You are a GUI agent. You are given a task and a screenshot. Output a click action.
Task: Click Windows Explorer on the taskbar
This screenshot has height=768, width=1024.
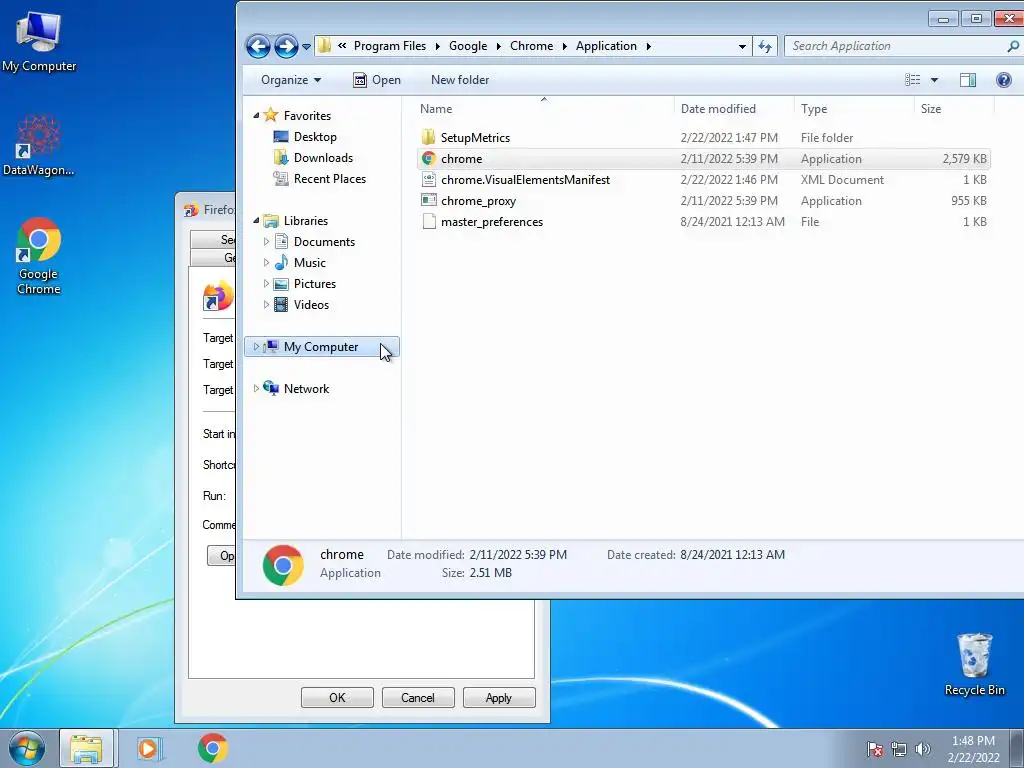[x=86, y=748]
